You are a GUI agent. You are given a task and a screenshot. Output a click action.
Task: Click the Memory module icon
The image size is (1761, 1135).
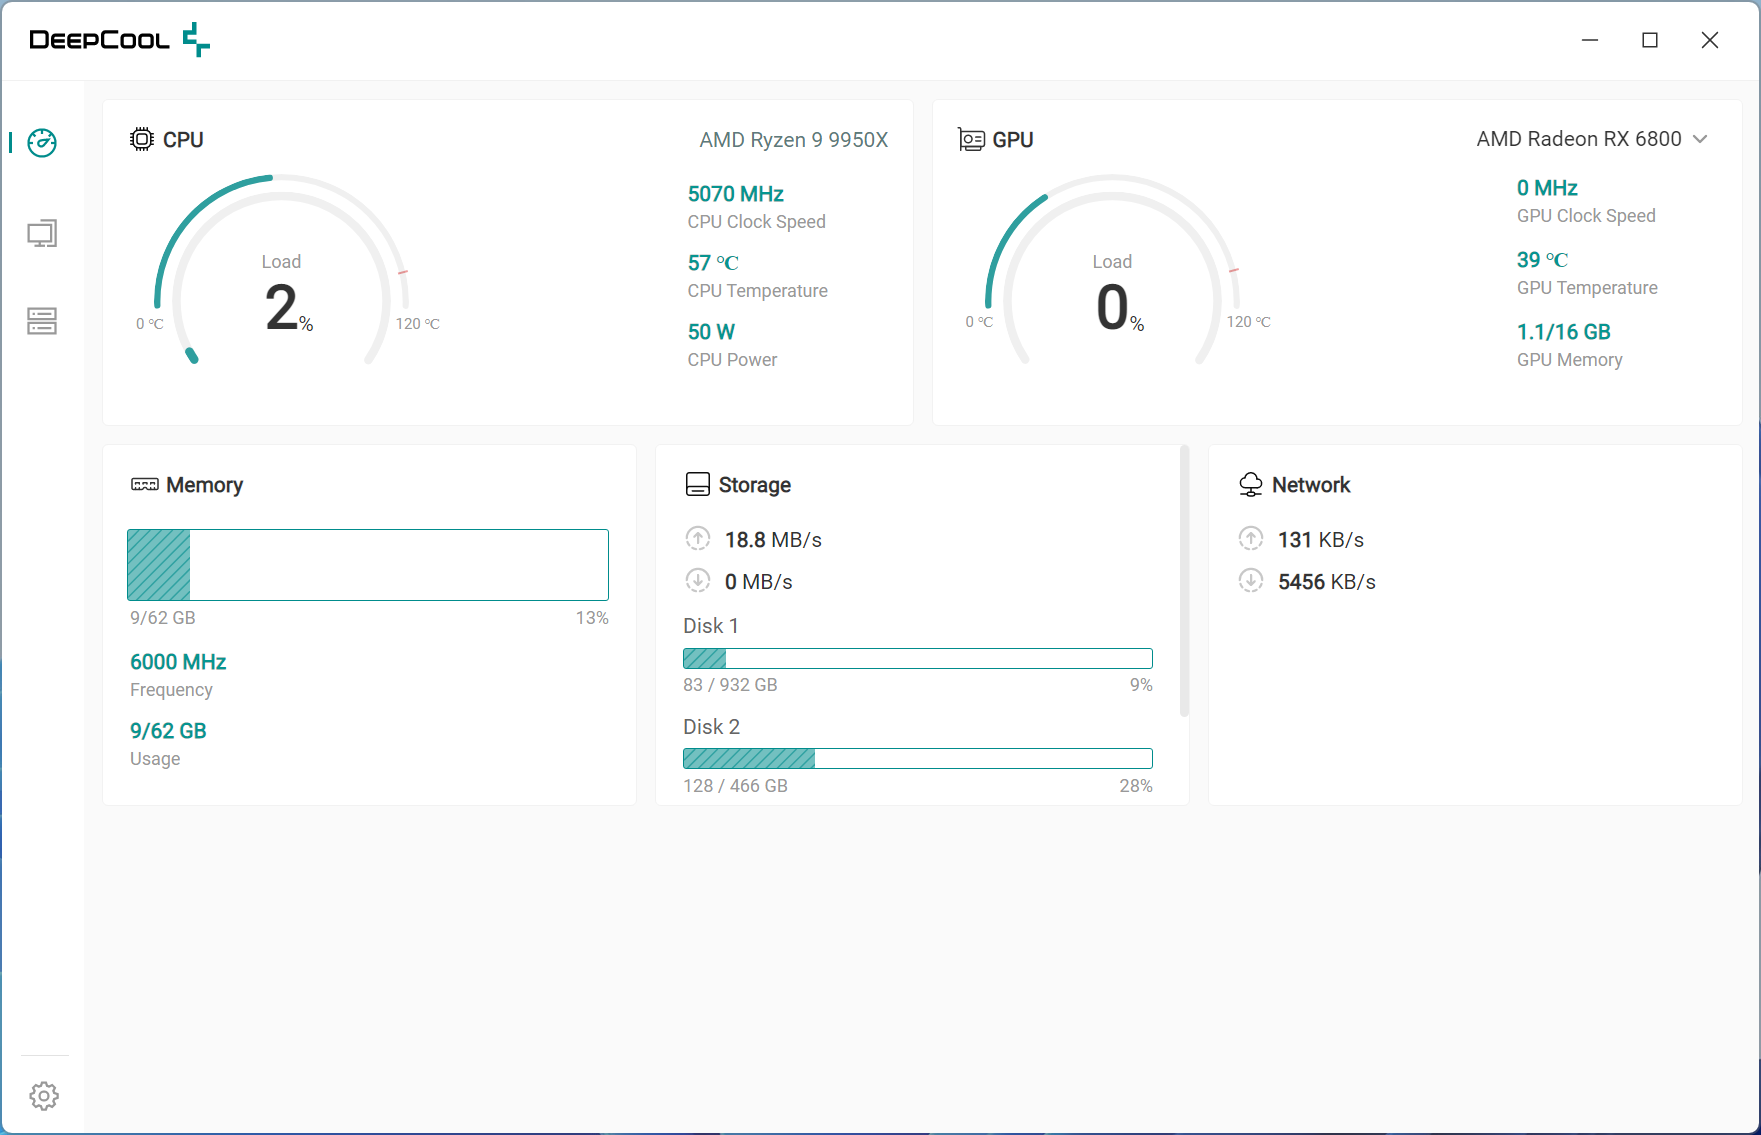[x=145, y=485]
